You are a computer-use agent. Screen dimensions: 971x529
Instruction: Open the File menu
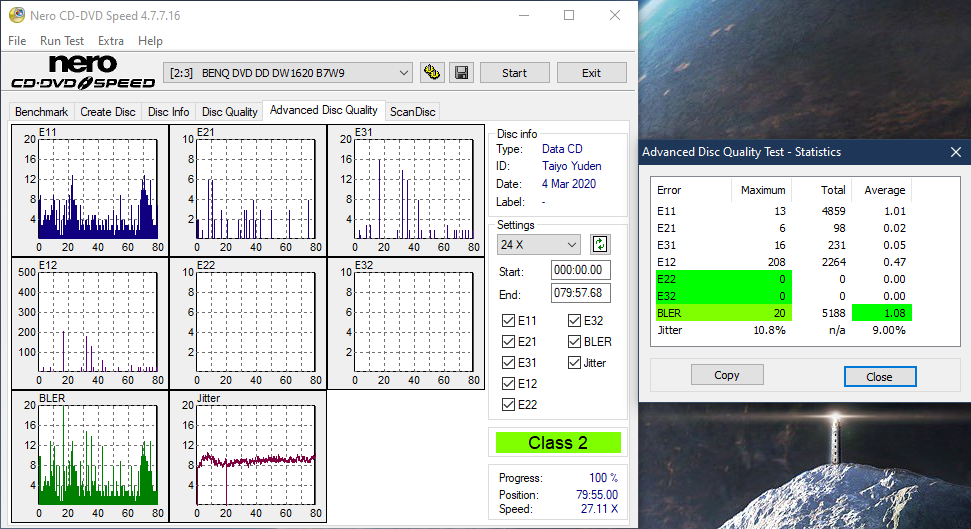point(17,40)
